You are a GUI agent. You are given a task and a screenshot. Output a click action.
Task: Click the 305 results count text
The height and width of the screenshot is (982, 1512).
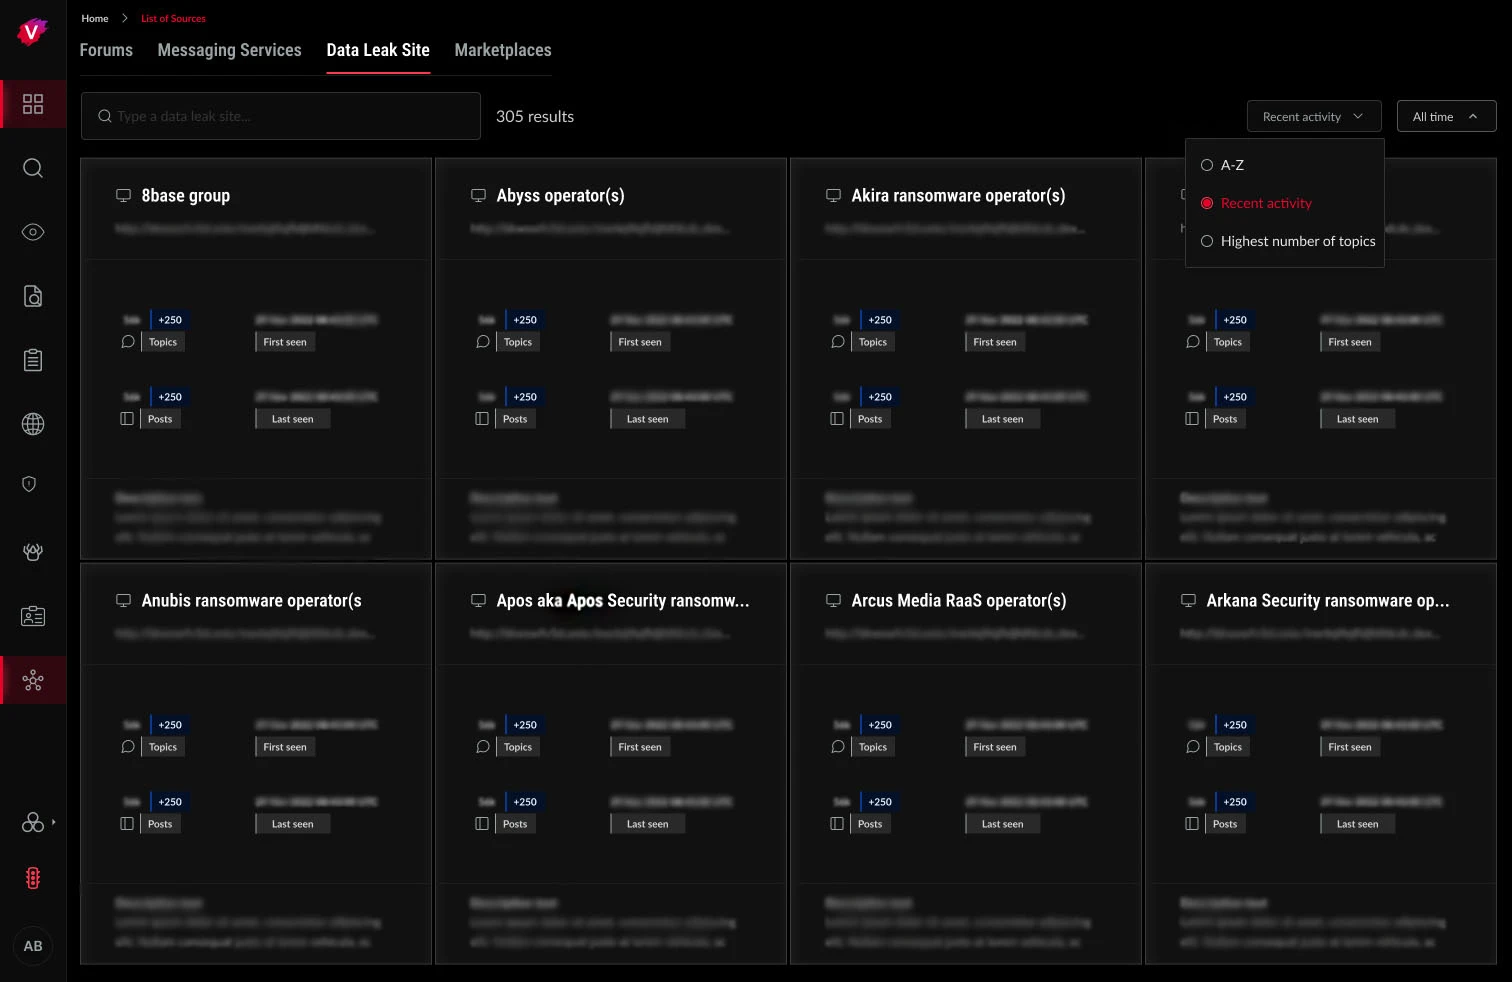[535, 116]
